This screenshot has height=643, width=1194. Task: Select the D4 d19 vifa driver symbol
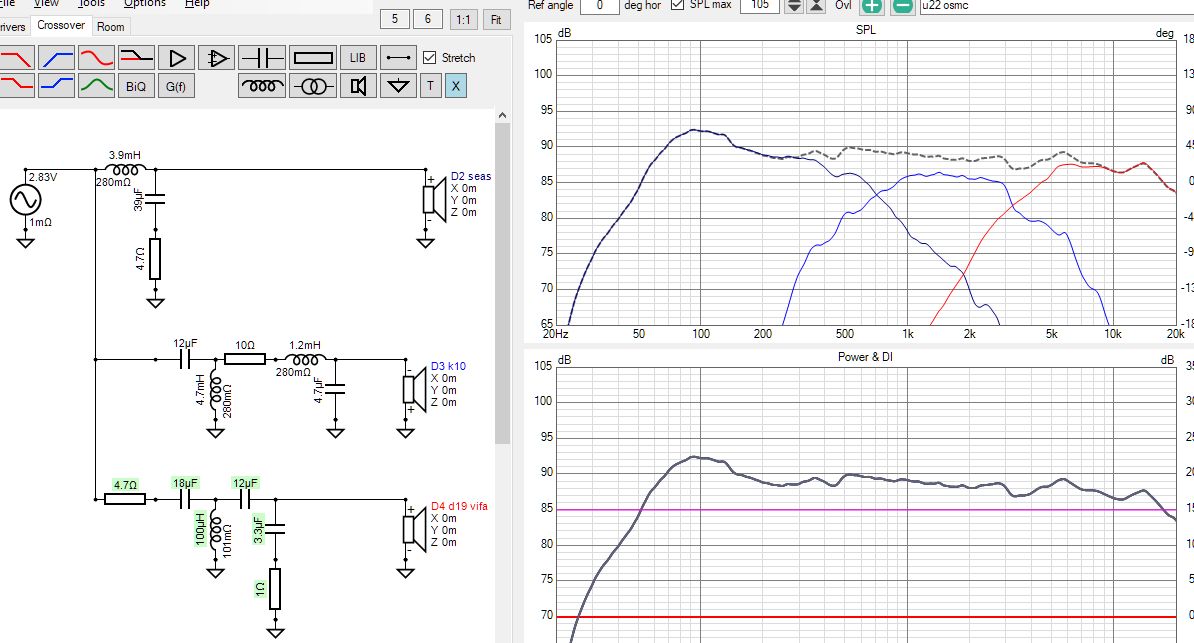click(413, 529)
